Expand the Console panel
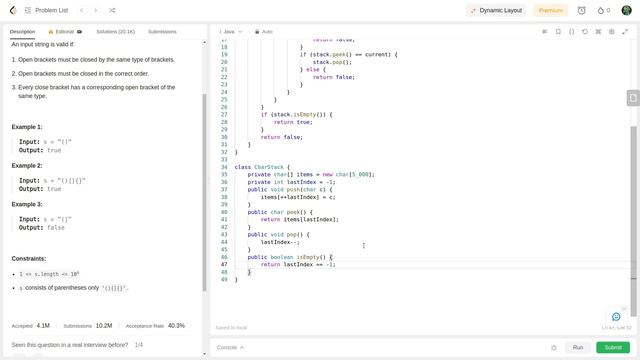 (x=231, y=347)
